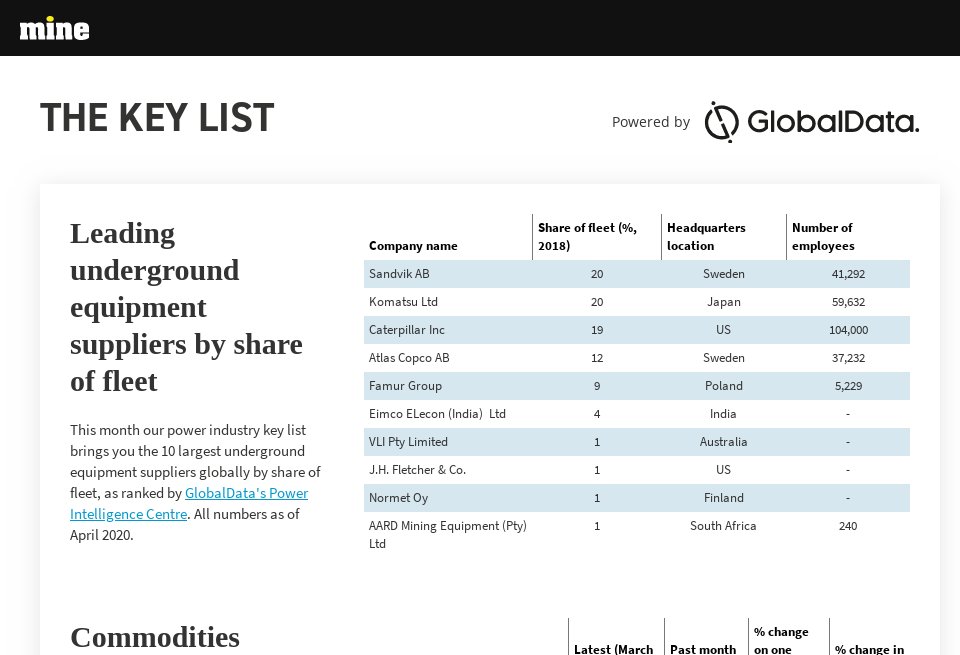Image resolution: width=960 pixels, height=655 pixels.
Task: Select the Normet Oy row
Action: 637,498
